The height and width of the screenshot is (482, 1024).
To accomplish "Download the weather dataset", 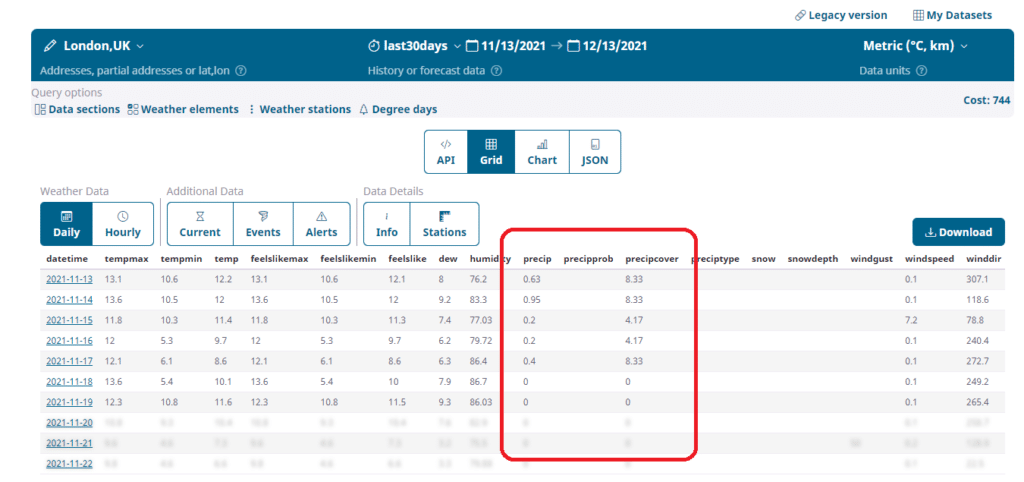I will pos(958,232).
